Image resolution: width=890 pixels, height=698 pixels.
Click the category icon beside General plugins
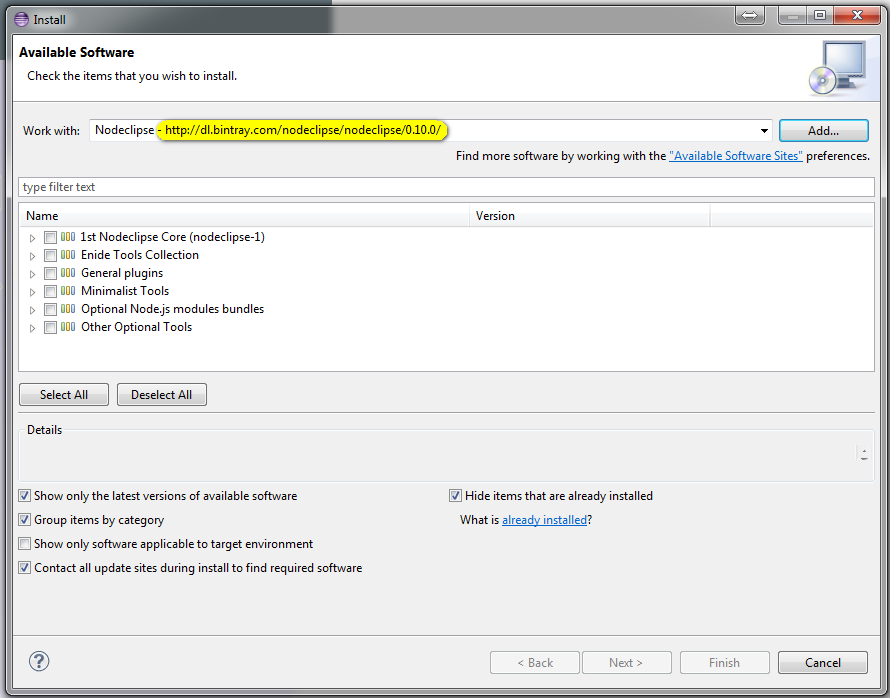68,273
